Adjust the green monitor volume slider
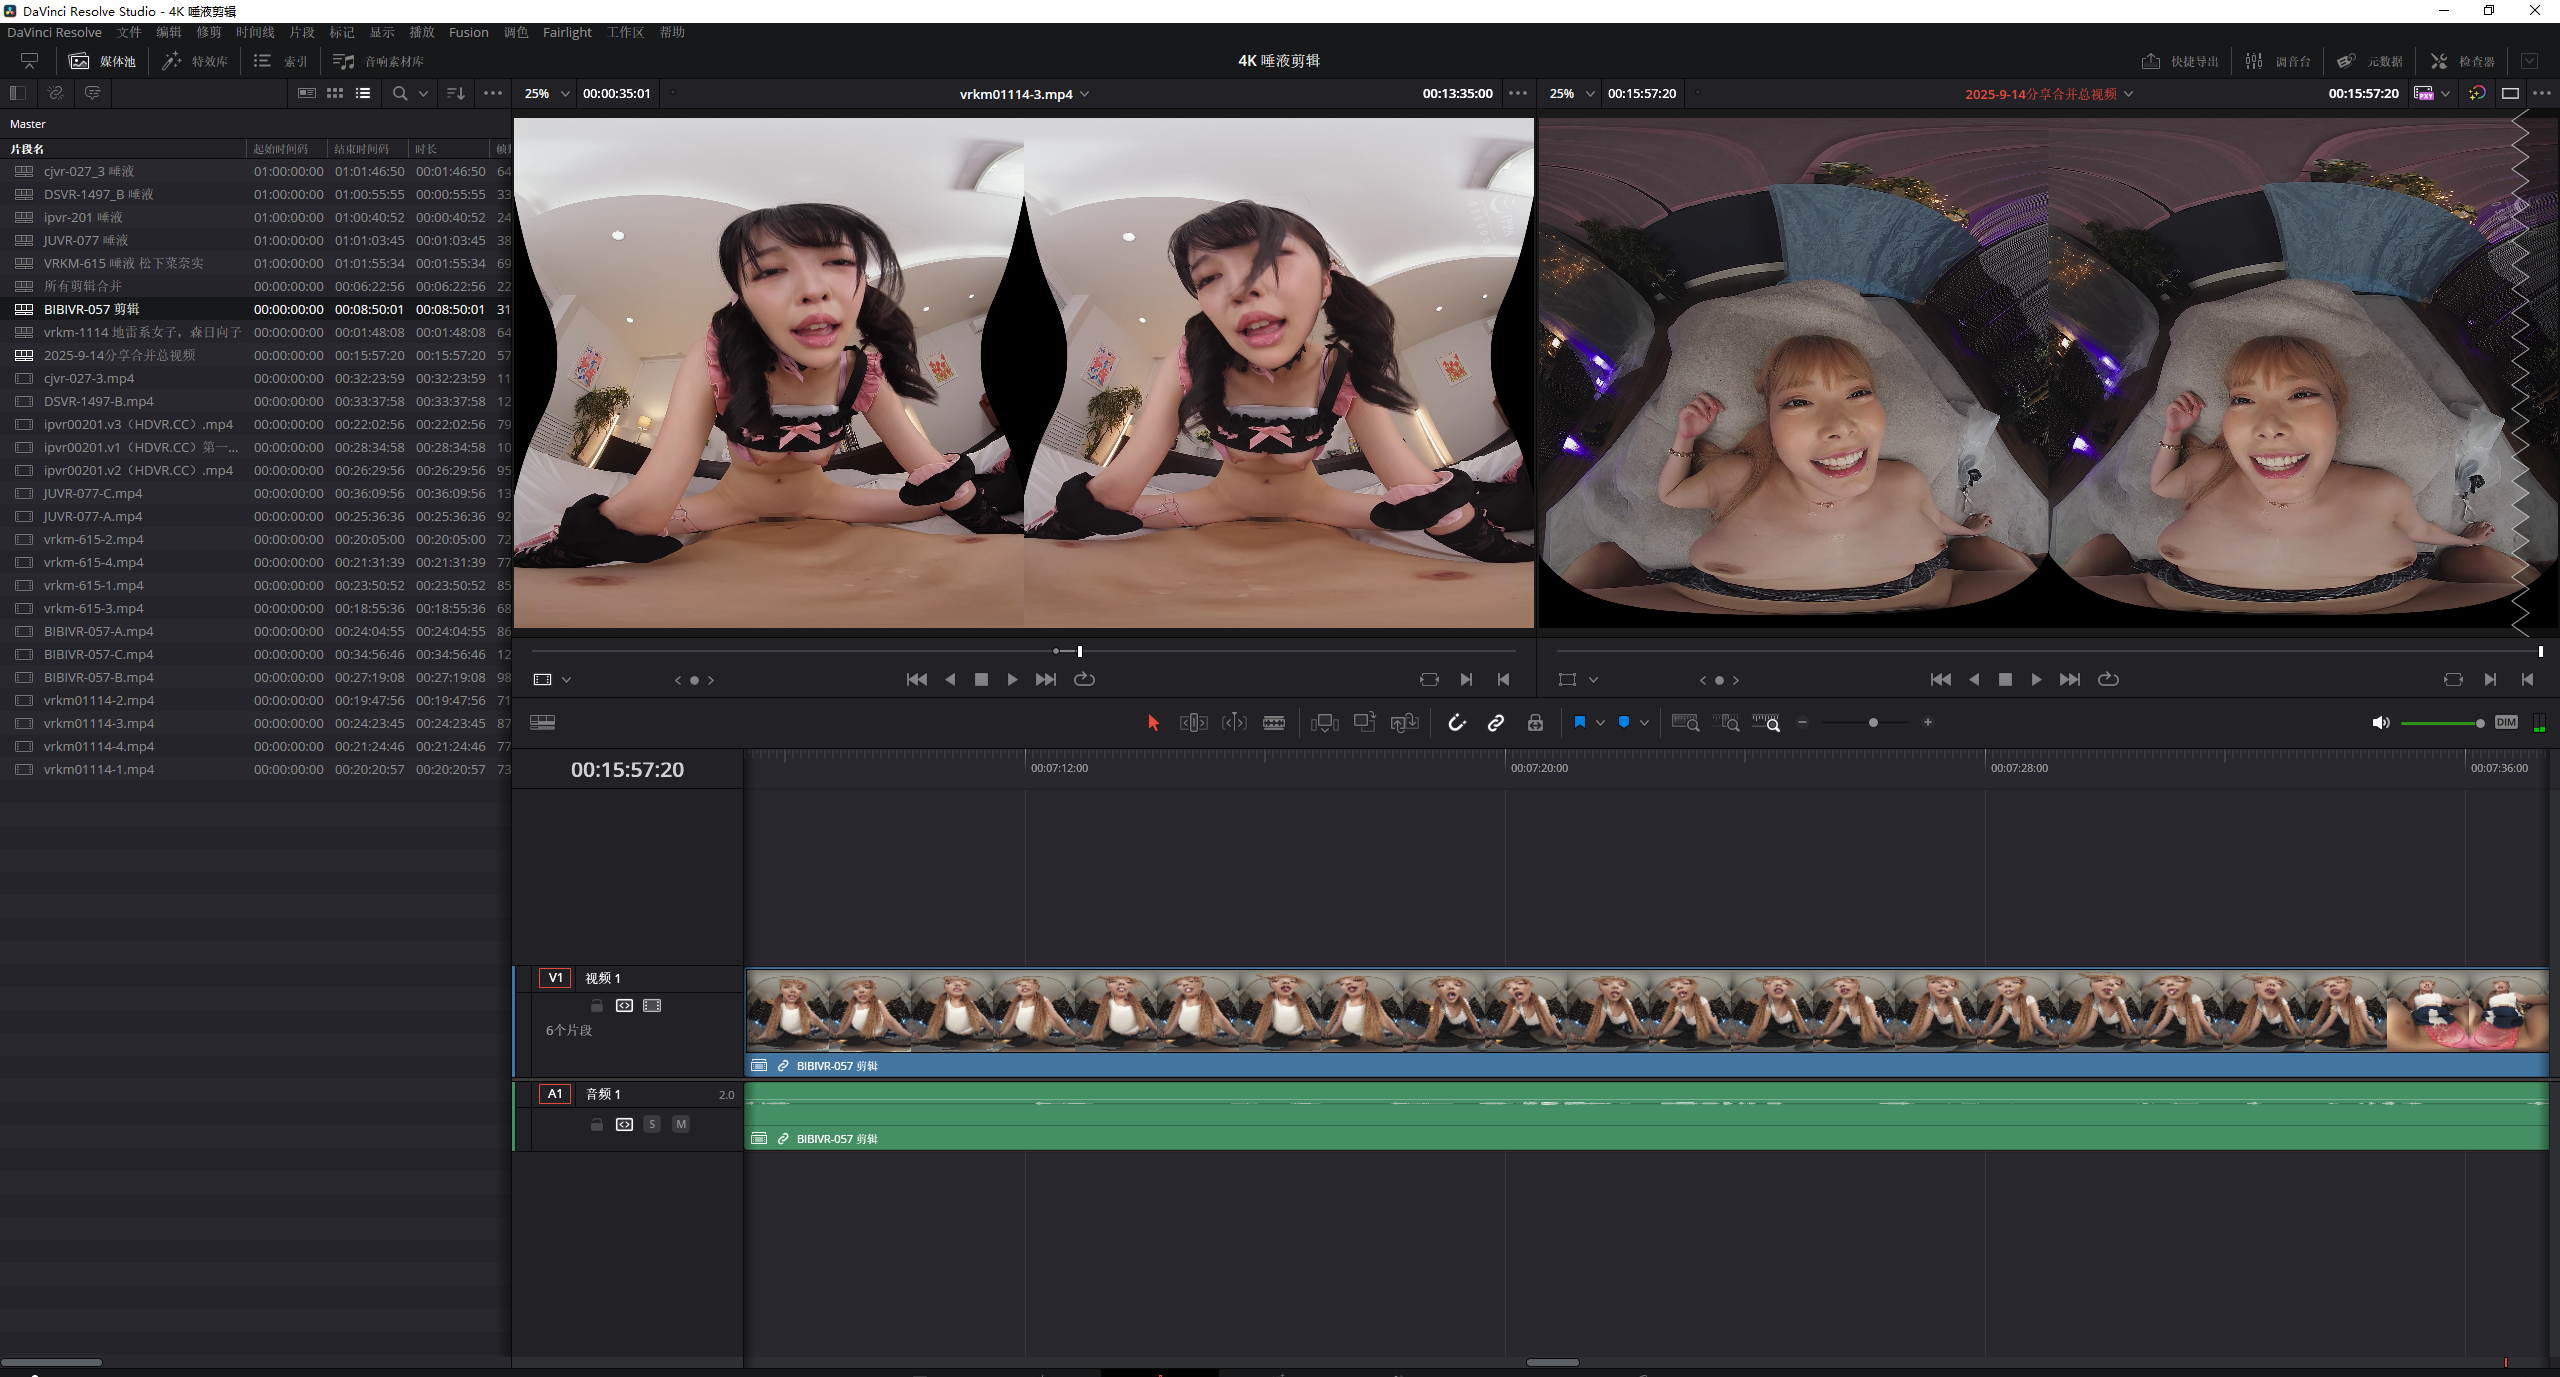This screenshot has height=1377, width=2560. (x=2442, y=723)
